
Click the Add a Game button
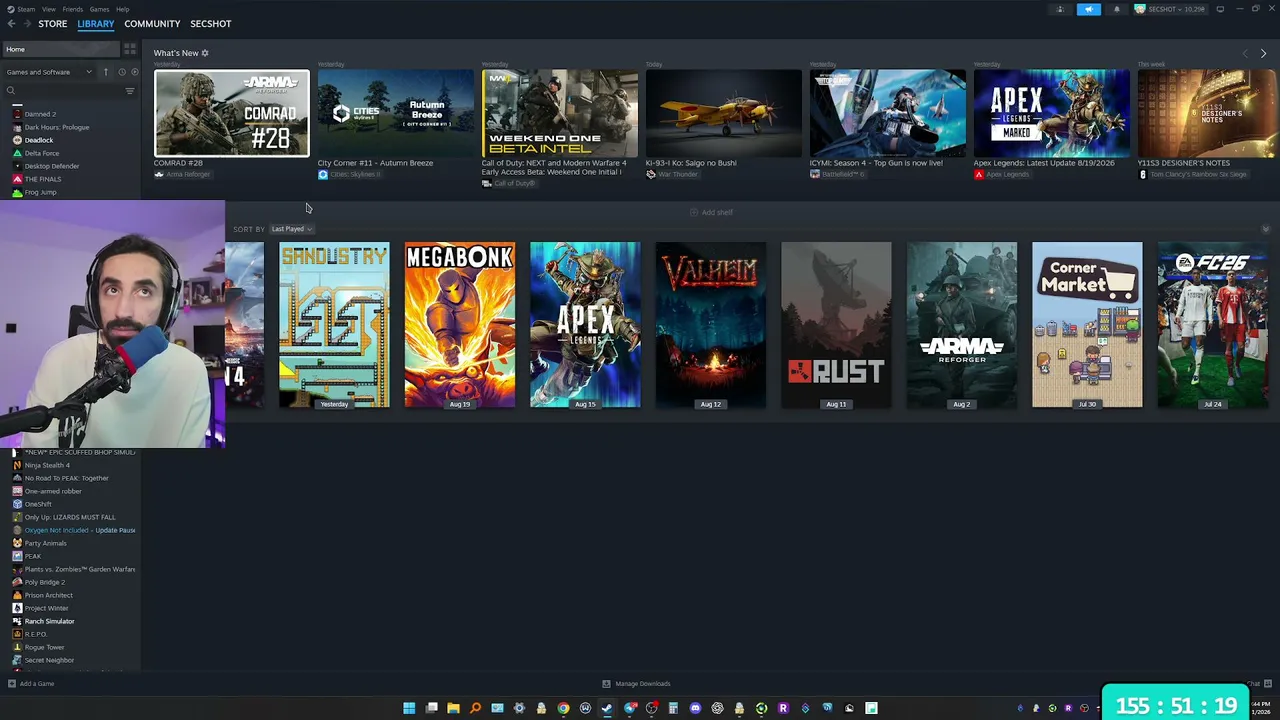[31, 684]
